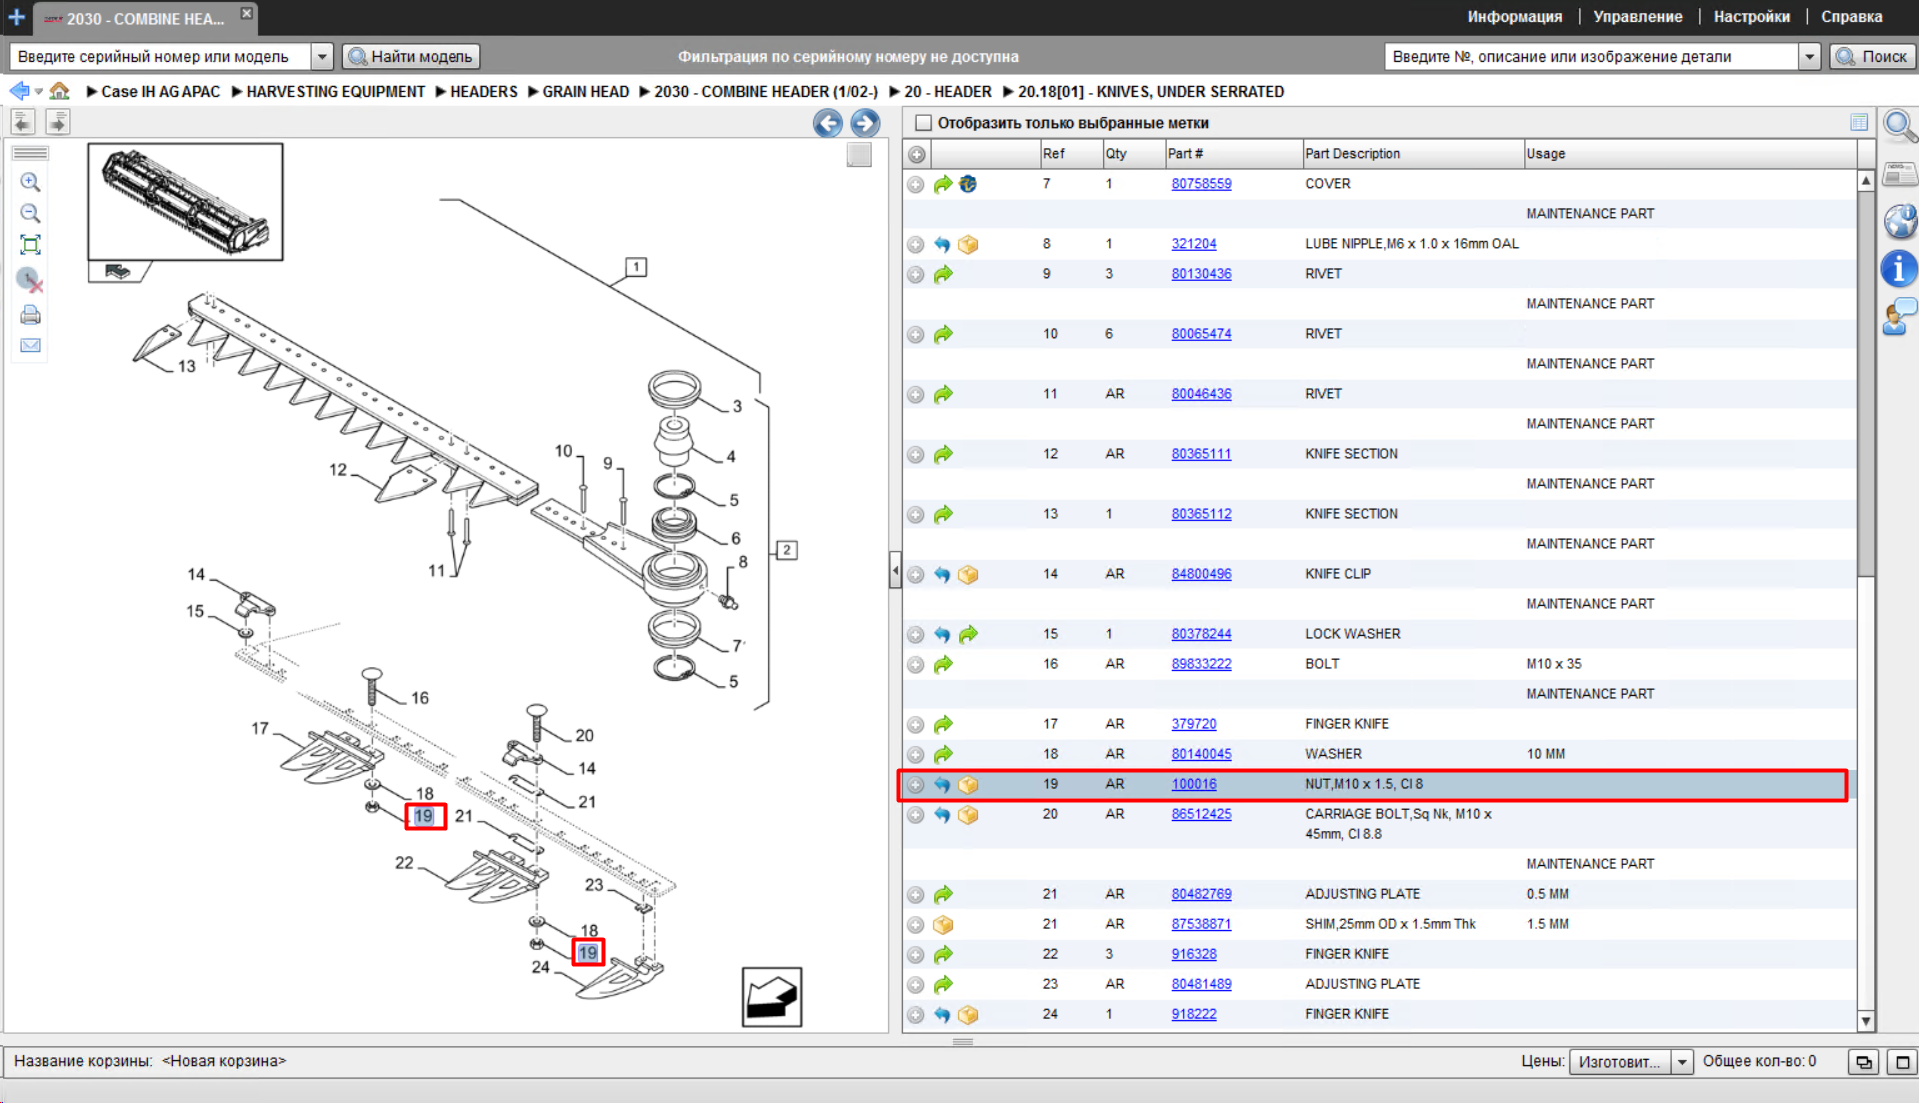Toggle the add-all plus icon in table header
Screen dimensions: 1919x1103
click(916, 154)
